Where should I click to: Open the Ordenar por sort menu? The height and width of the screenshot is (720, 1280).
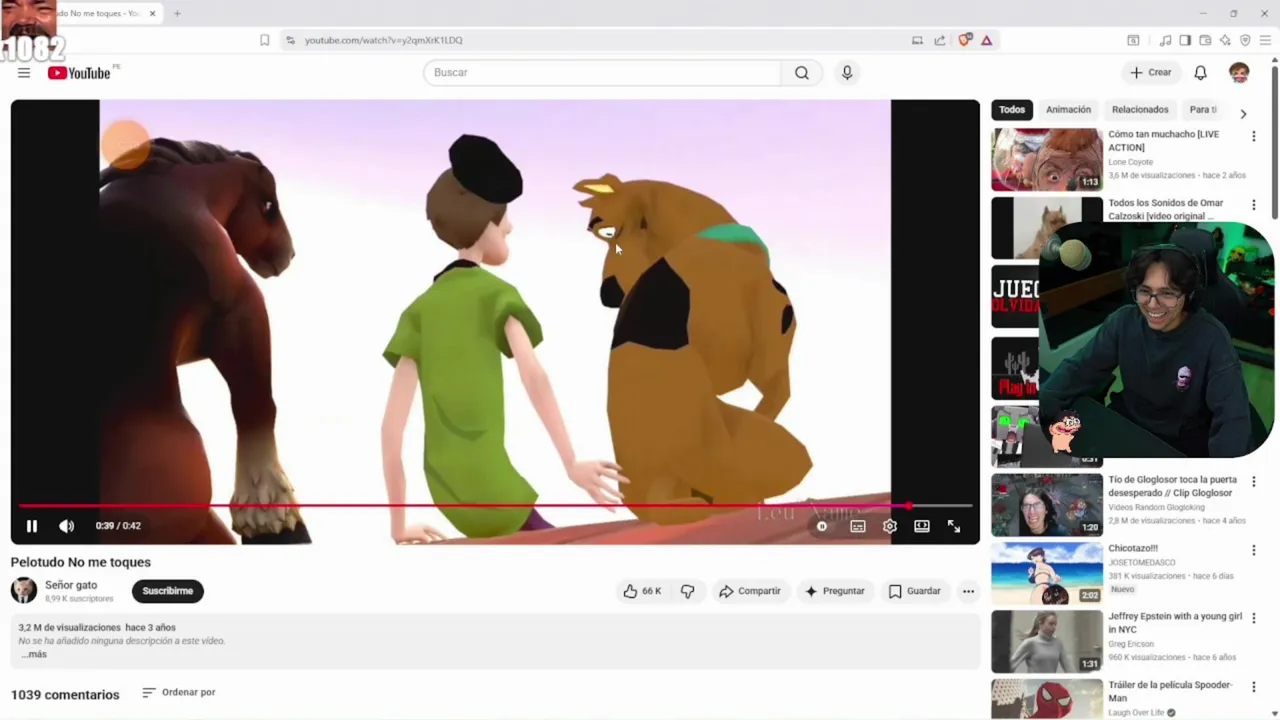(x=179, y=692)
